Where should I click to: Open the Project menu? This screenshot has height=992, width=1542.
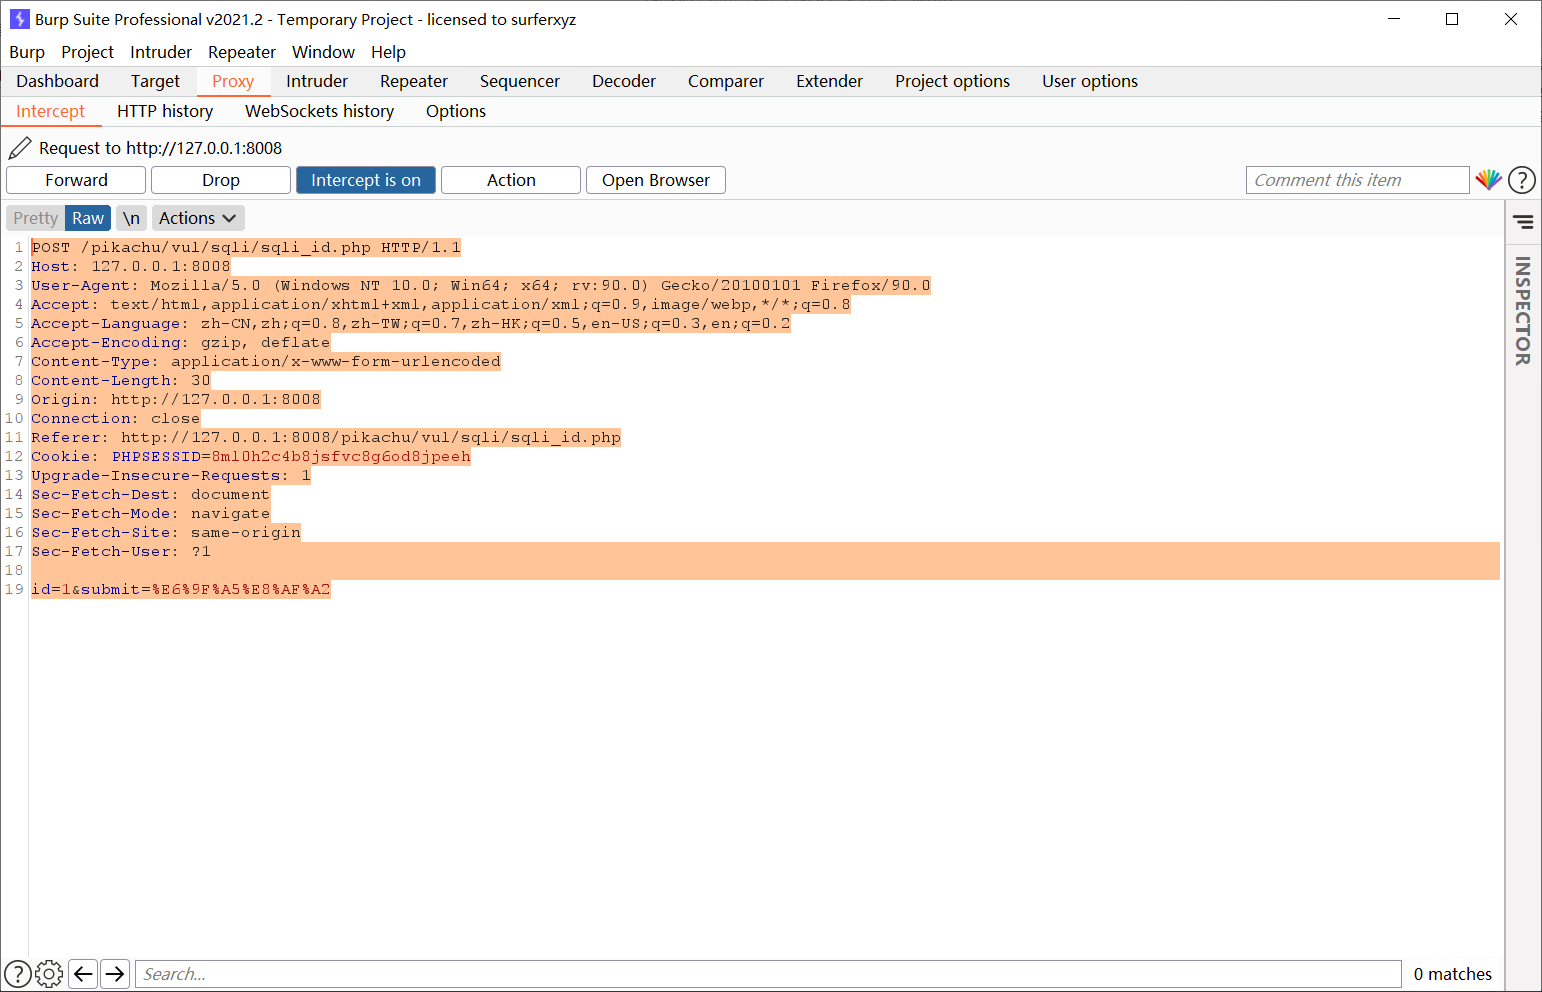click(x=88, y=52)
